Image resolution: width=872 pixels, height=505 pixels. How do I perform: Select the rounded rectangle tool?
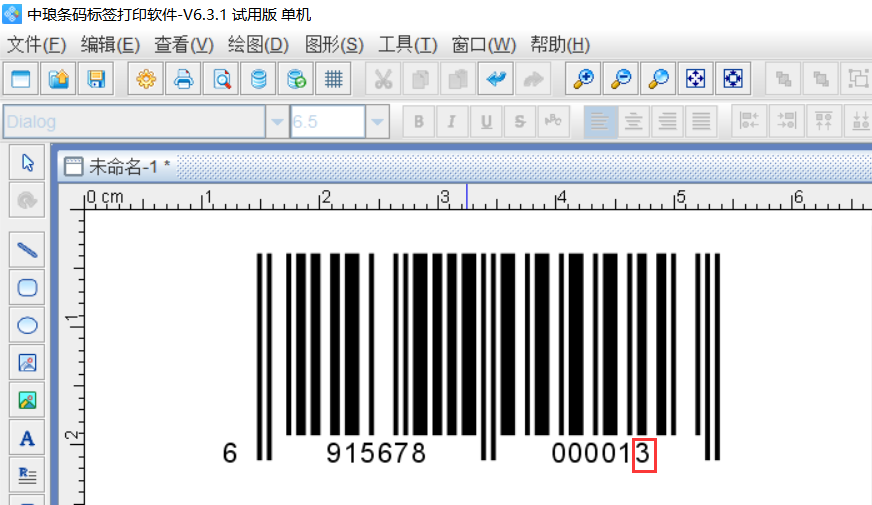[27, 288]
